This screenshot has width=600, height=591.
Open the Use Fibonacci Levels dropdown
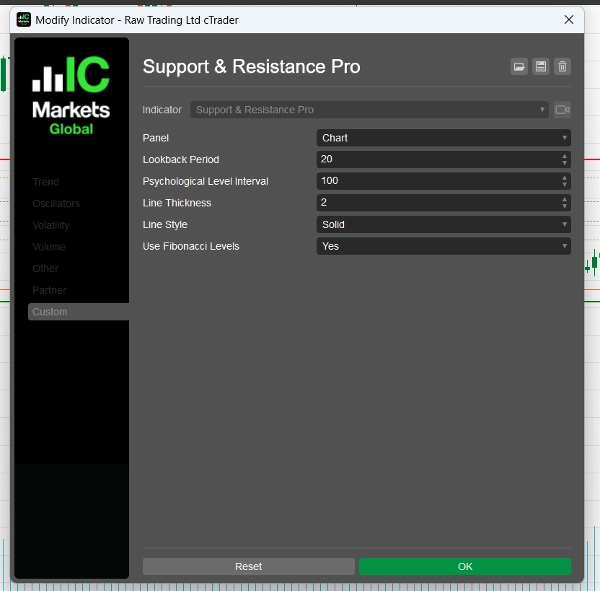pyautogui.click(x=443, y=246)
